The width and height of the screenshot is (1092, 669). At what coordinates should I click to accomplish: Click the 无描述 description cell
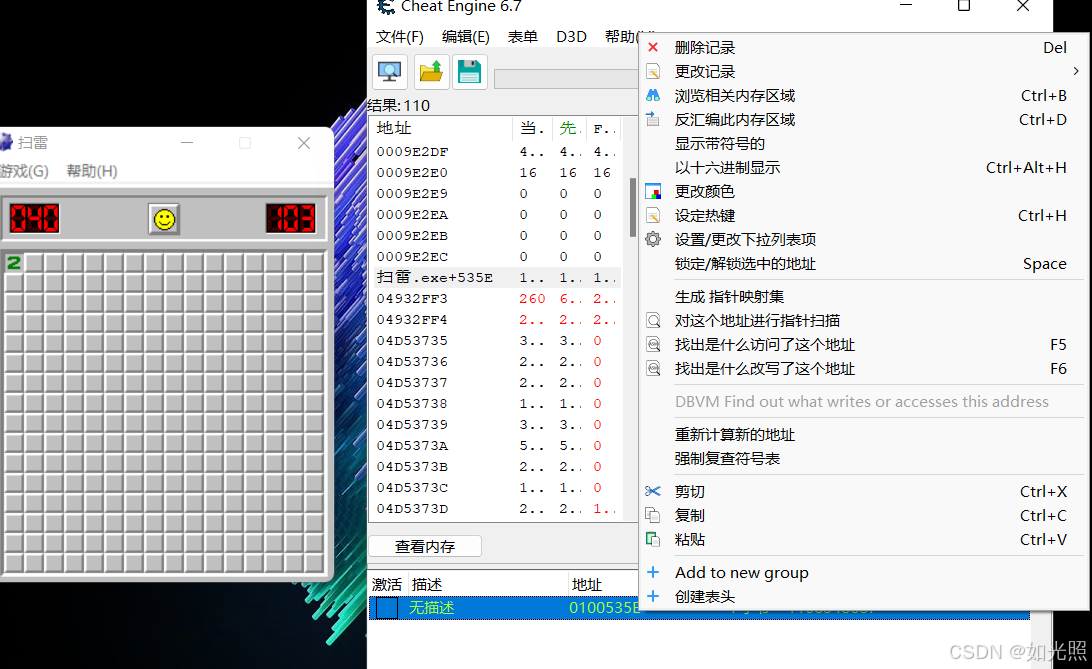click(x=432, y=608)
